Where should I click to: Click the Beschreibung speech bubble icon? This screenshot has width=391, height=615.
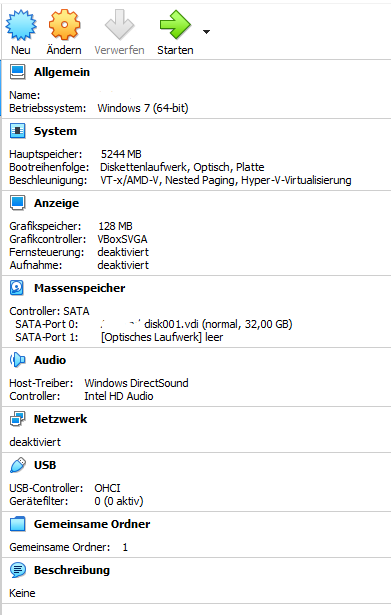[18, 570]
